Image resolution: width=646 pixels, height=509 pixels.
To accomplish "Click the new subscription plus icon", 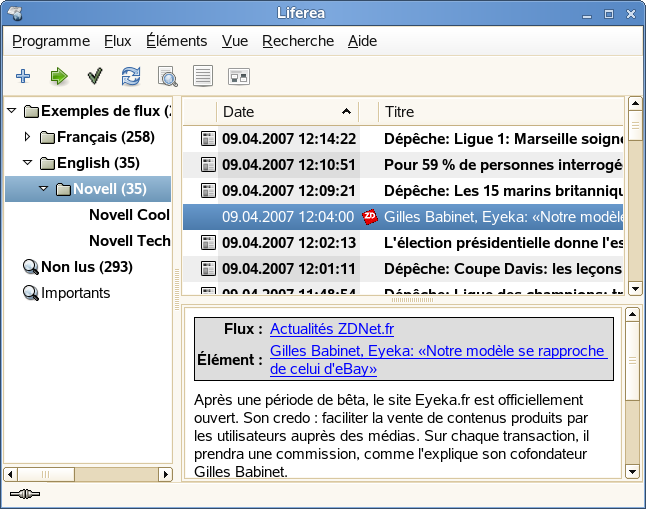I will click(x=24, y=76).
